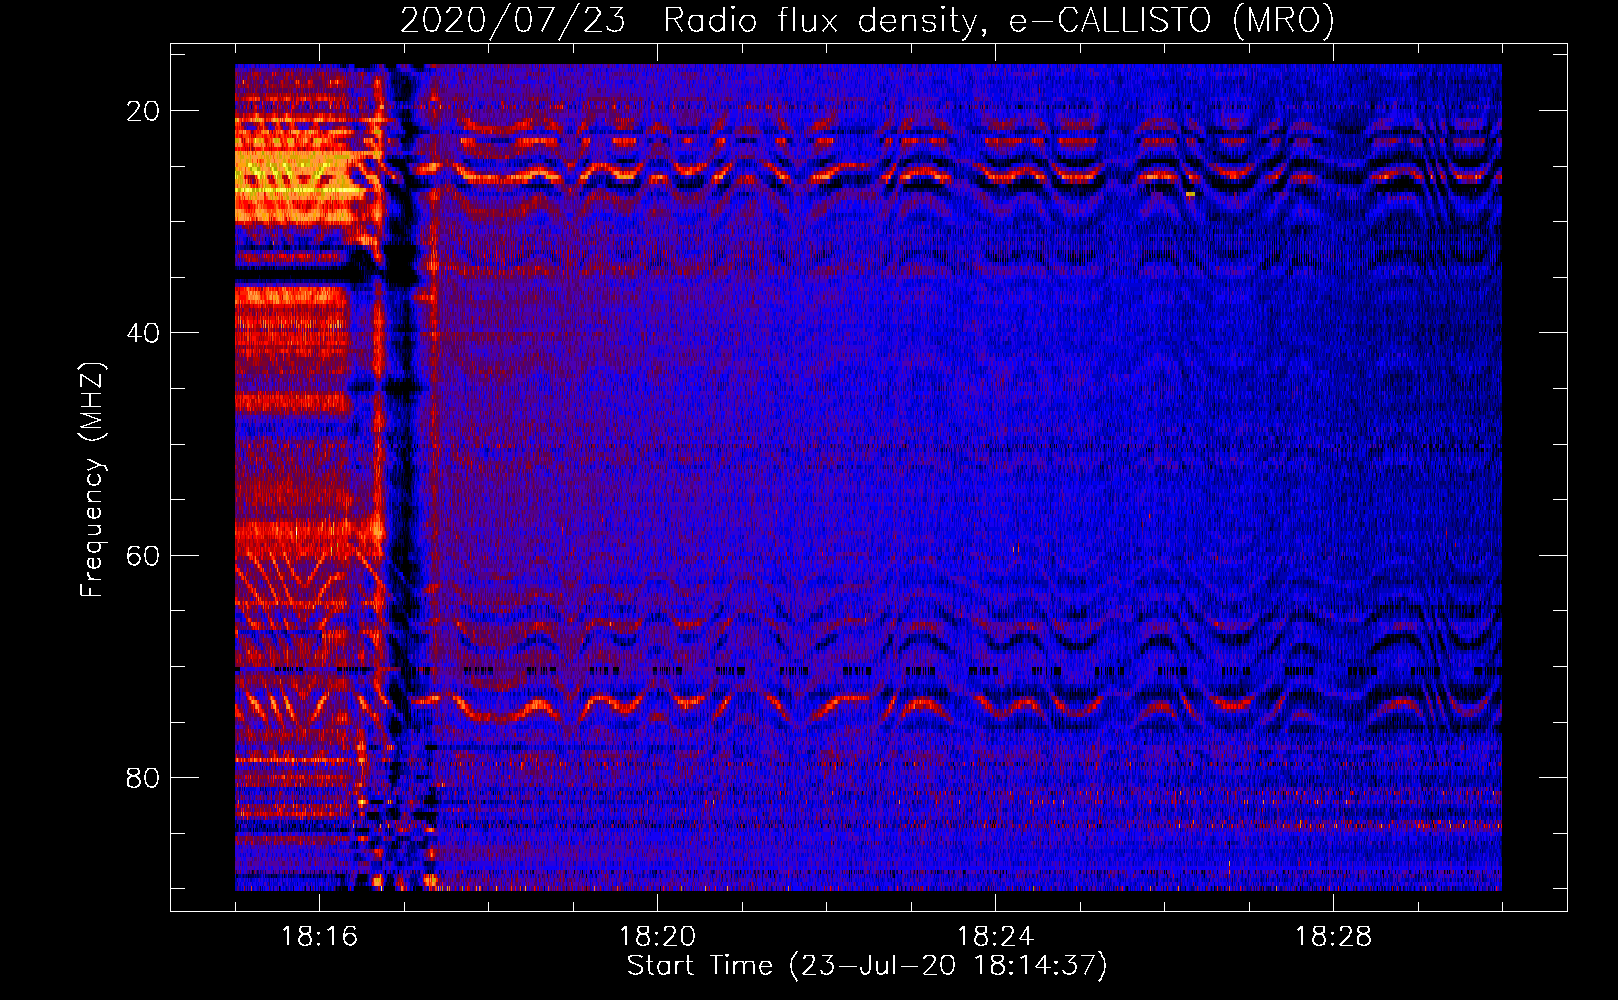This screenshot has height=1000, width=1618.
Task: Click the 18:16 time tick label
Action: coord(319,937)
